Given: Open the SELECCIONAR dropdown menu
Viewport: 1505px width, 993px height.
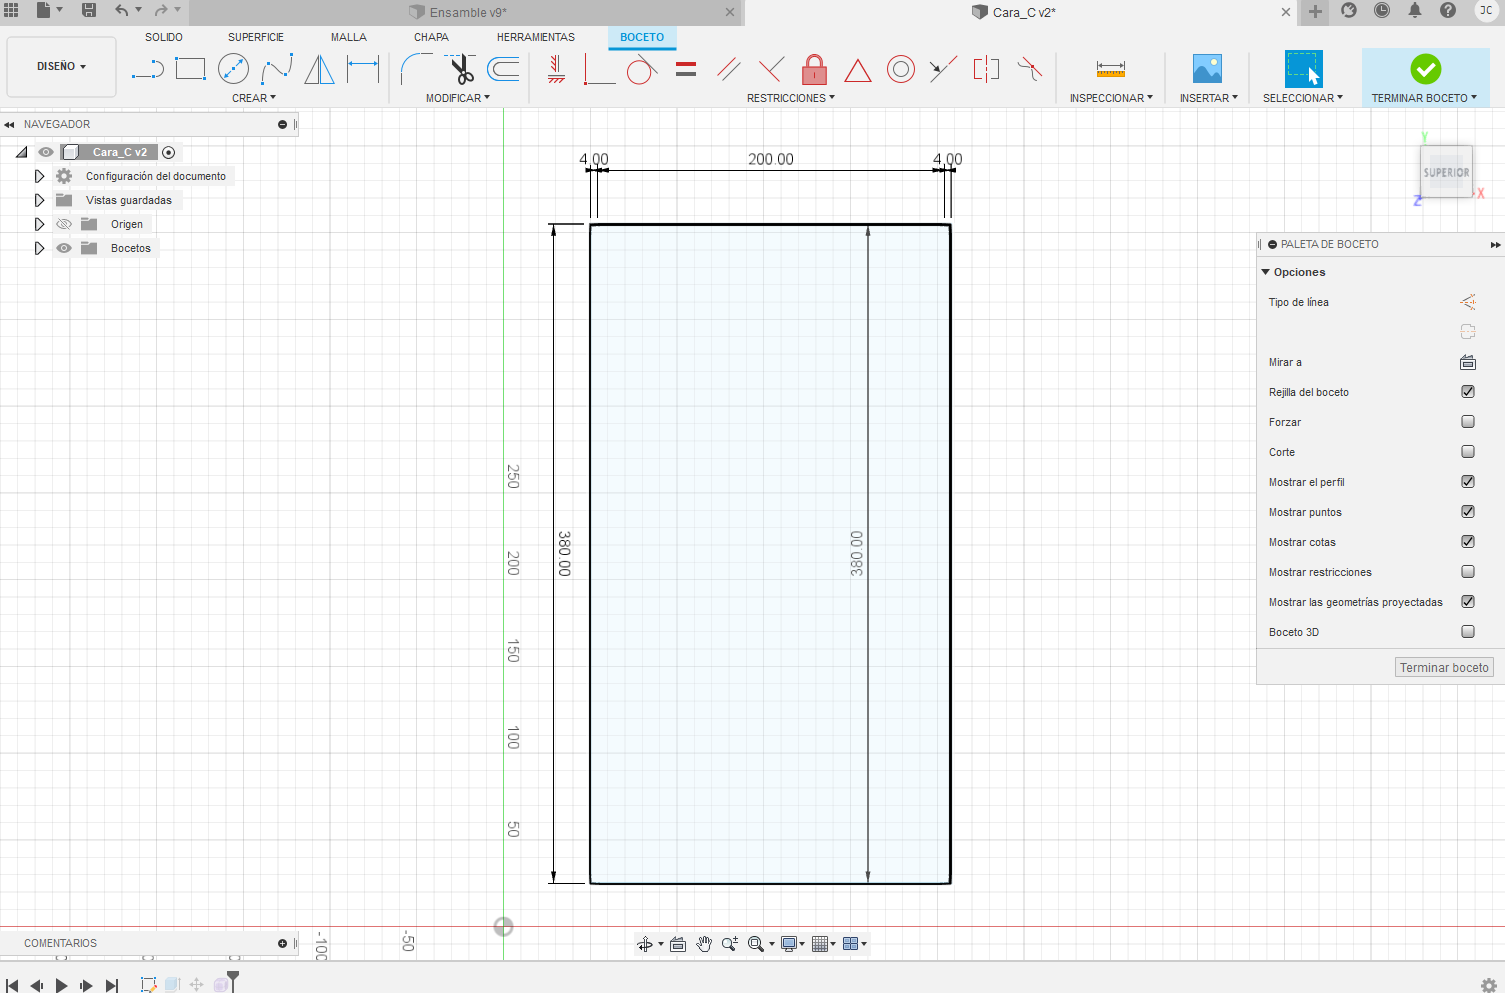Looking at the screenshot, I should pyautogui.click(x=1303, y=98).
